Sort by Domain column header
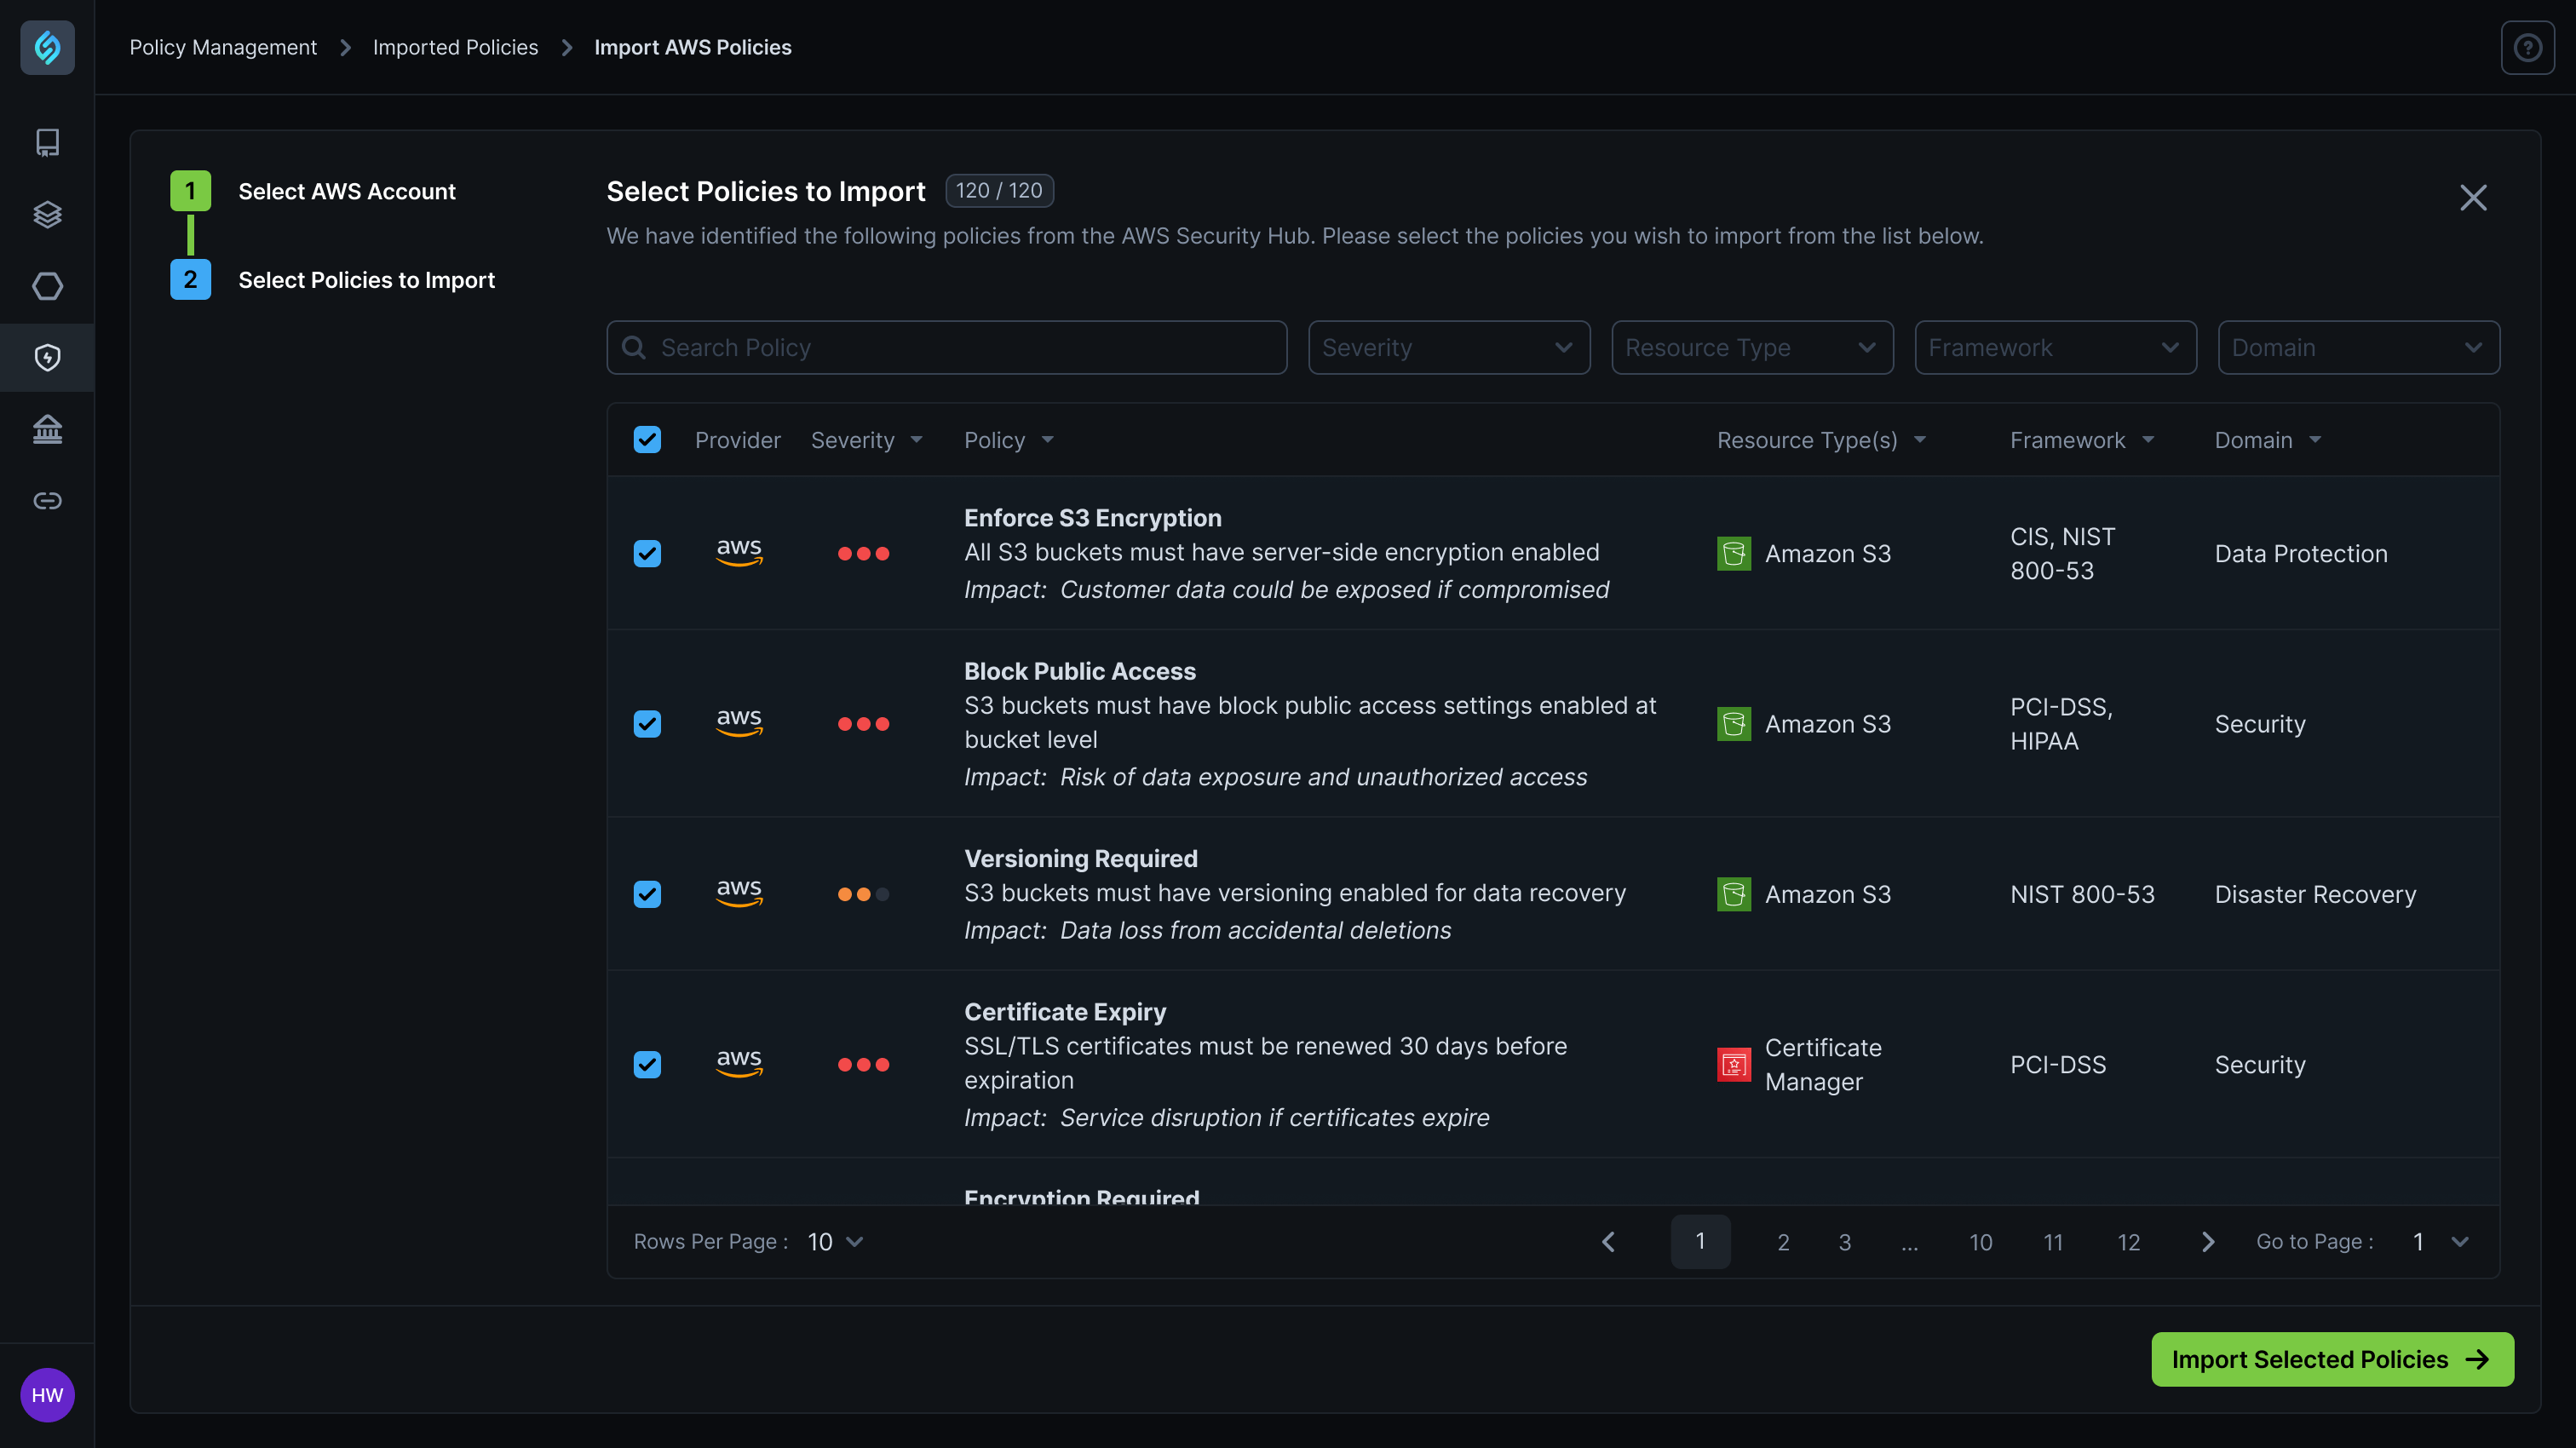 click(x=2267, y=440)
